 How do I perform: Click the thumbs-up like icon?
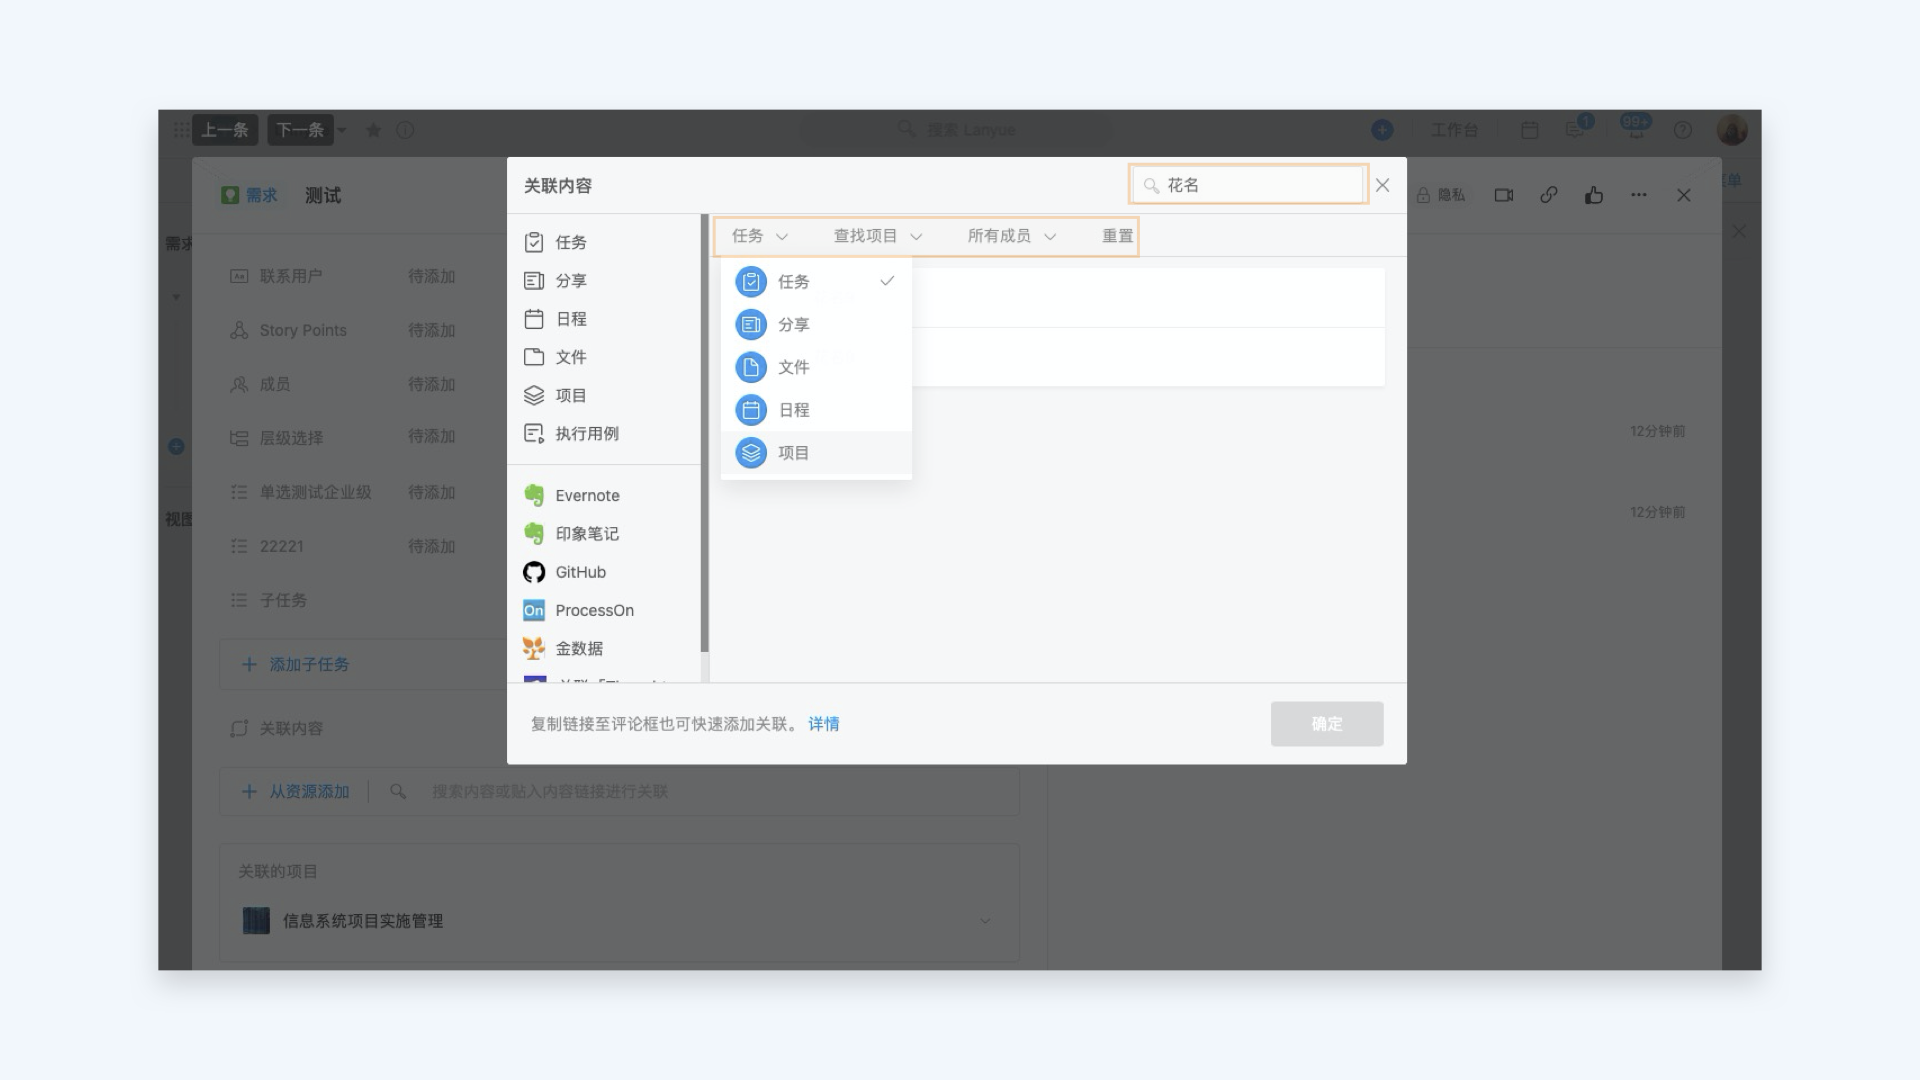(1594, 195)
